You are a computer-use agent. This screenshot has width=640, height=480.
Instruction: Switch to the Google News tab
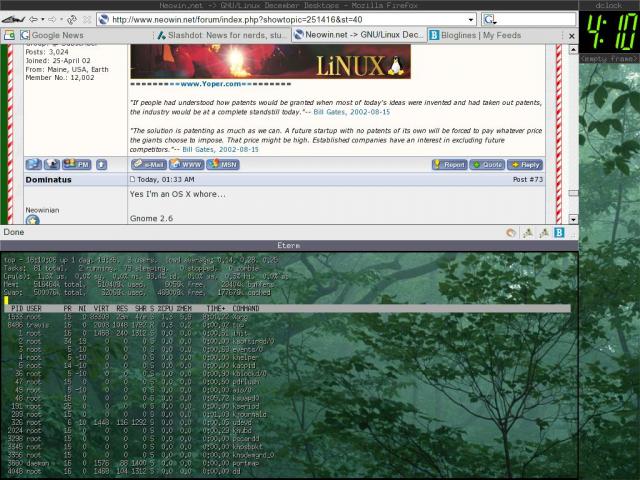pyautogui.click(x=86, y=36)
